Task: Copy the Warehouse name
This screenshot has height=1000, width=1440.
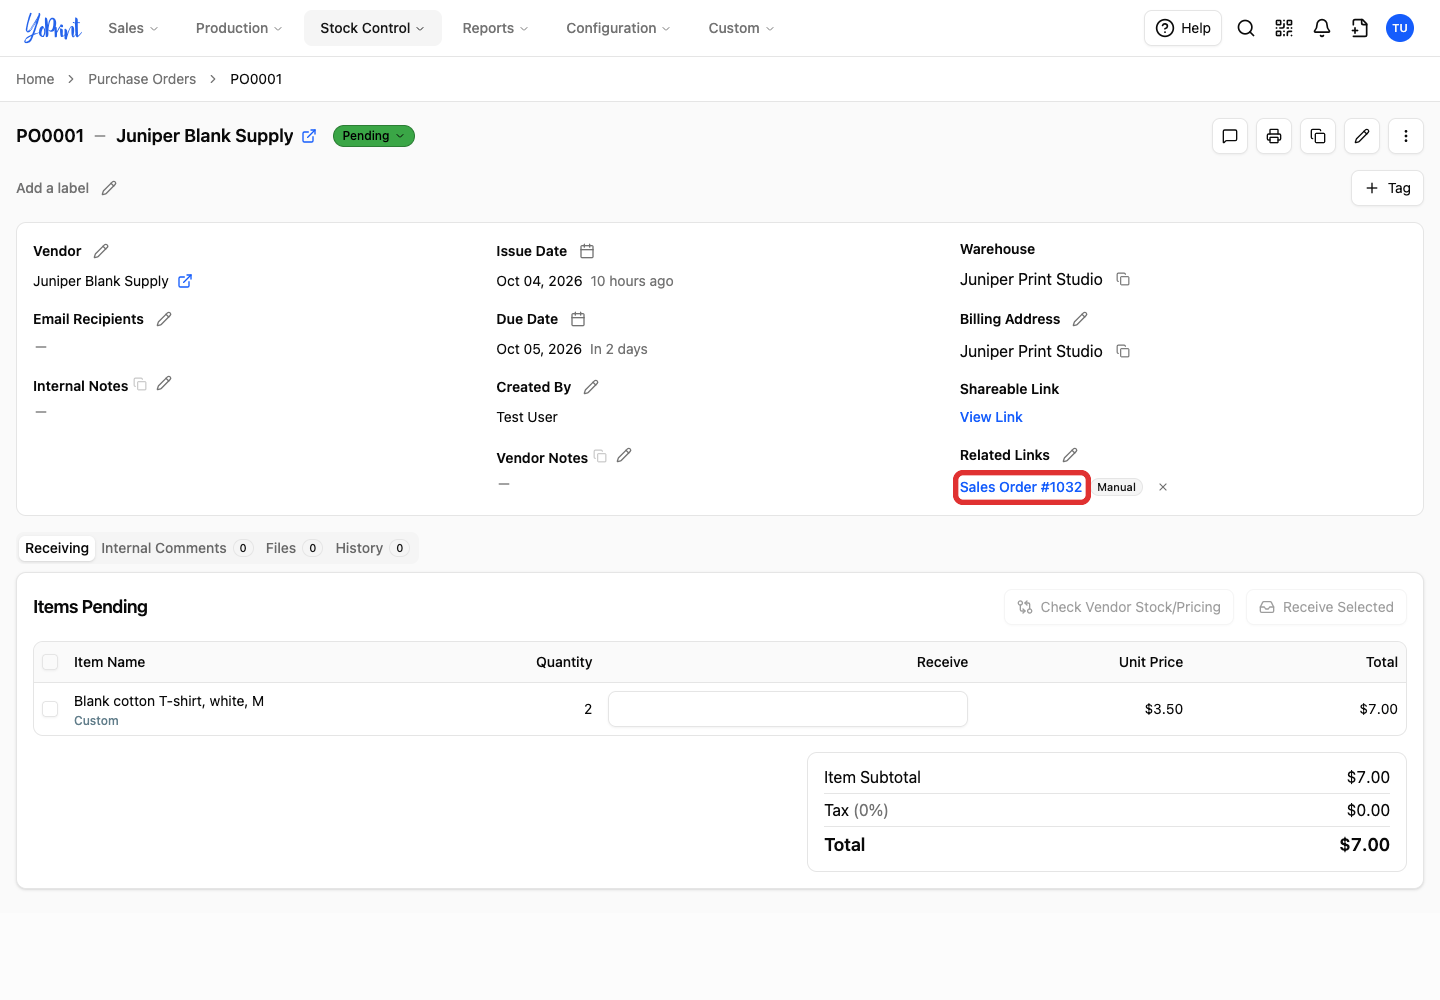Action: 1123,279
